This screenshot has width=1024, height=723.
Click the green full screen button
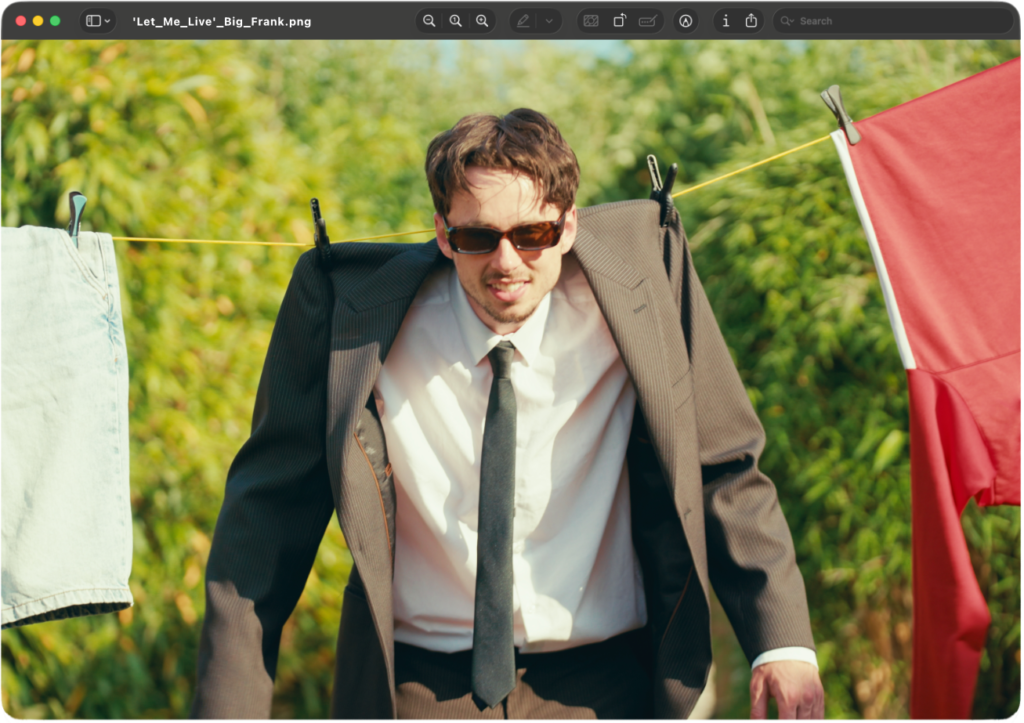tap(55, 21)
